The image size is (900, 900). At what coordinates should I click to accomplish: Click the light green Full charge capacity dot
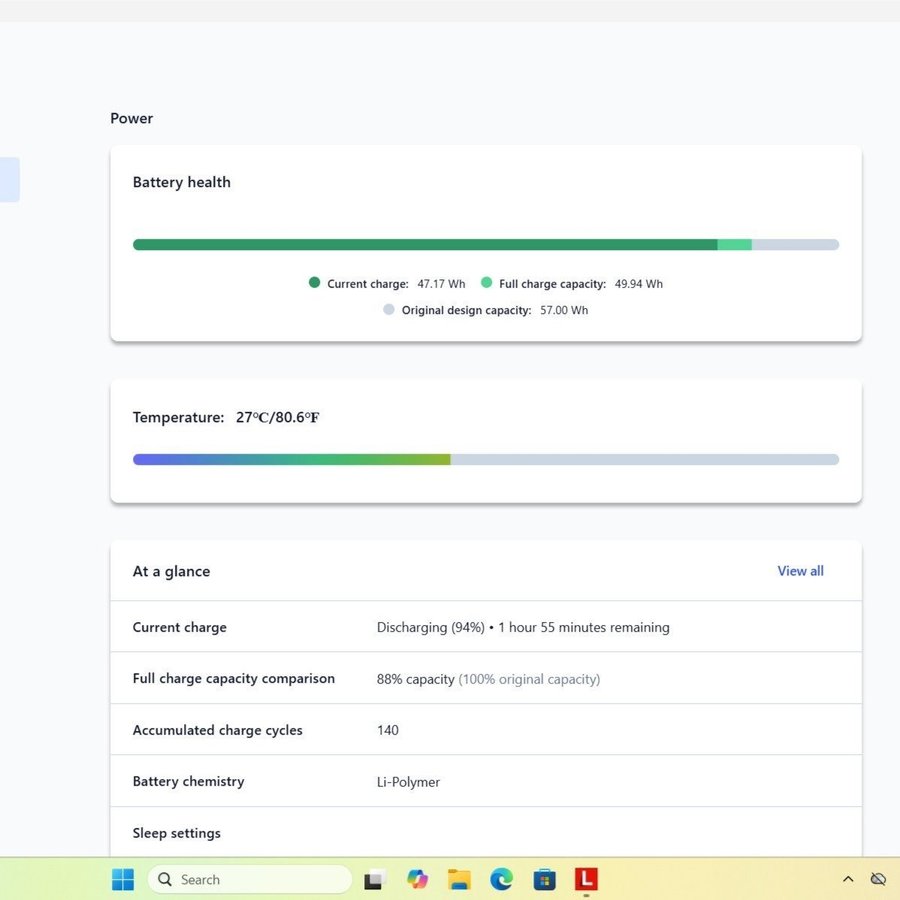[x=487, y=283]
